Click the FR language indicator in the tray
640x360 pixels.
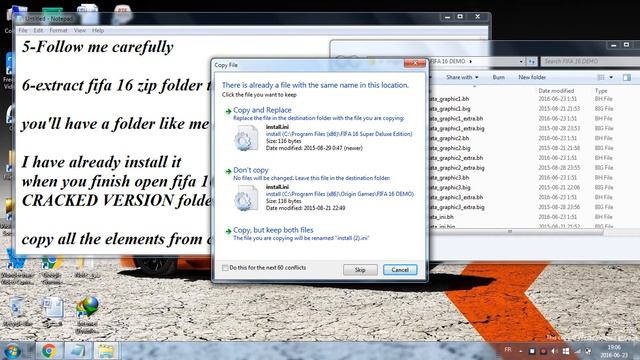pos(508,350)
